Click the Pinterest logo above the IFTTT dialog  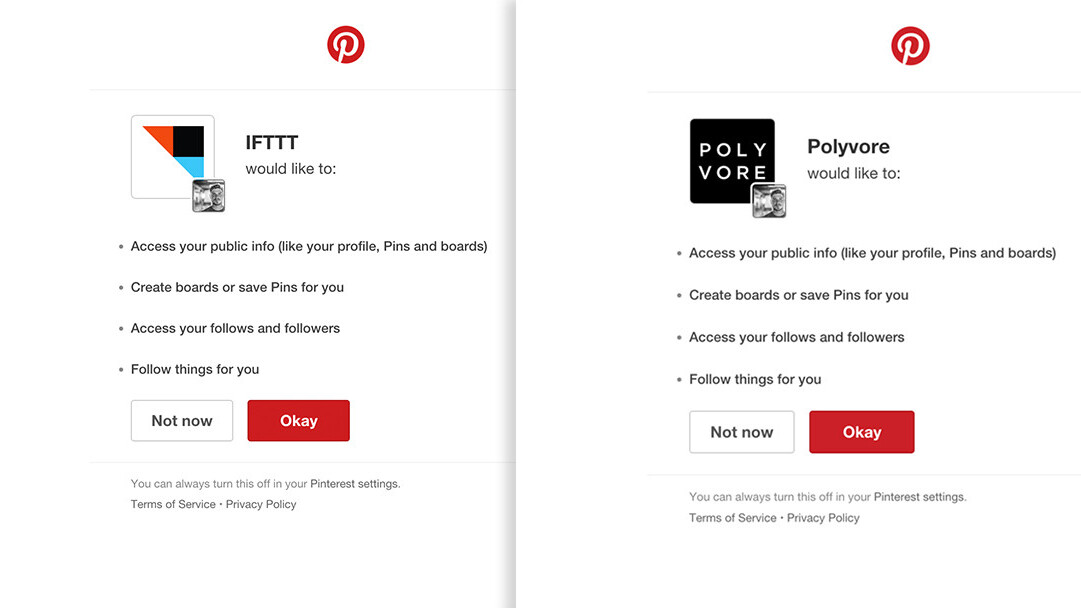point(346,45)
